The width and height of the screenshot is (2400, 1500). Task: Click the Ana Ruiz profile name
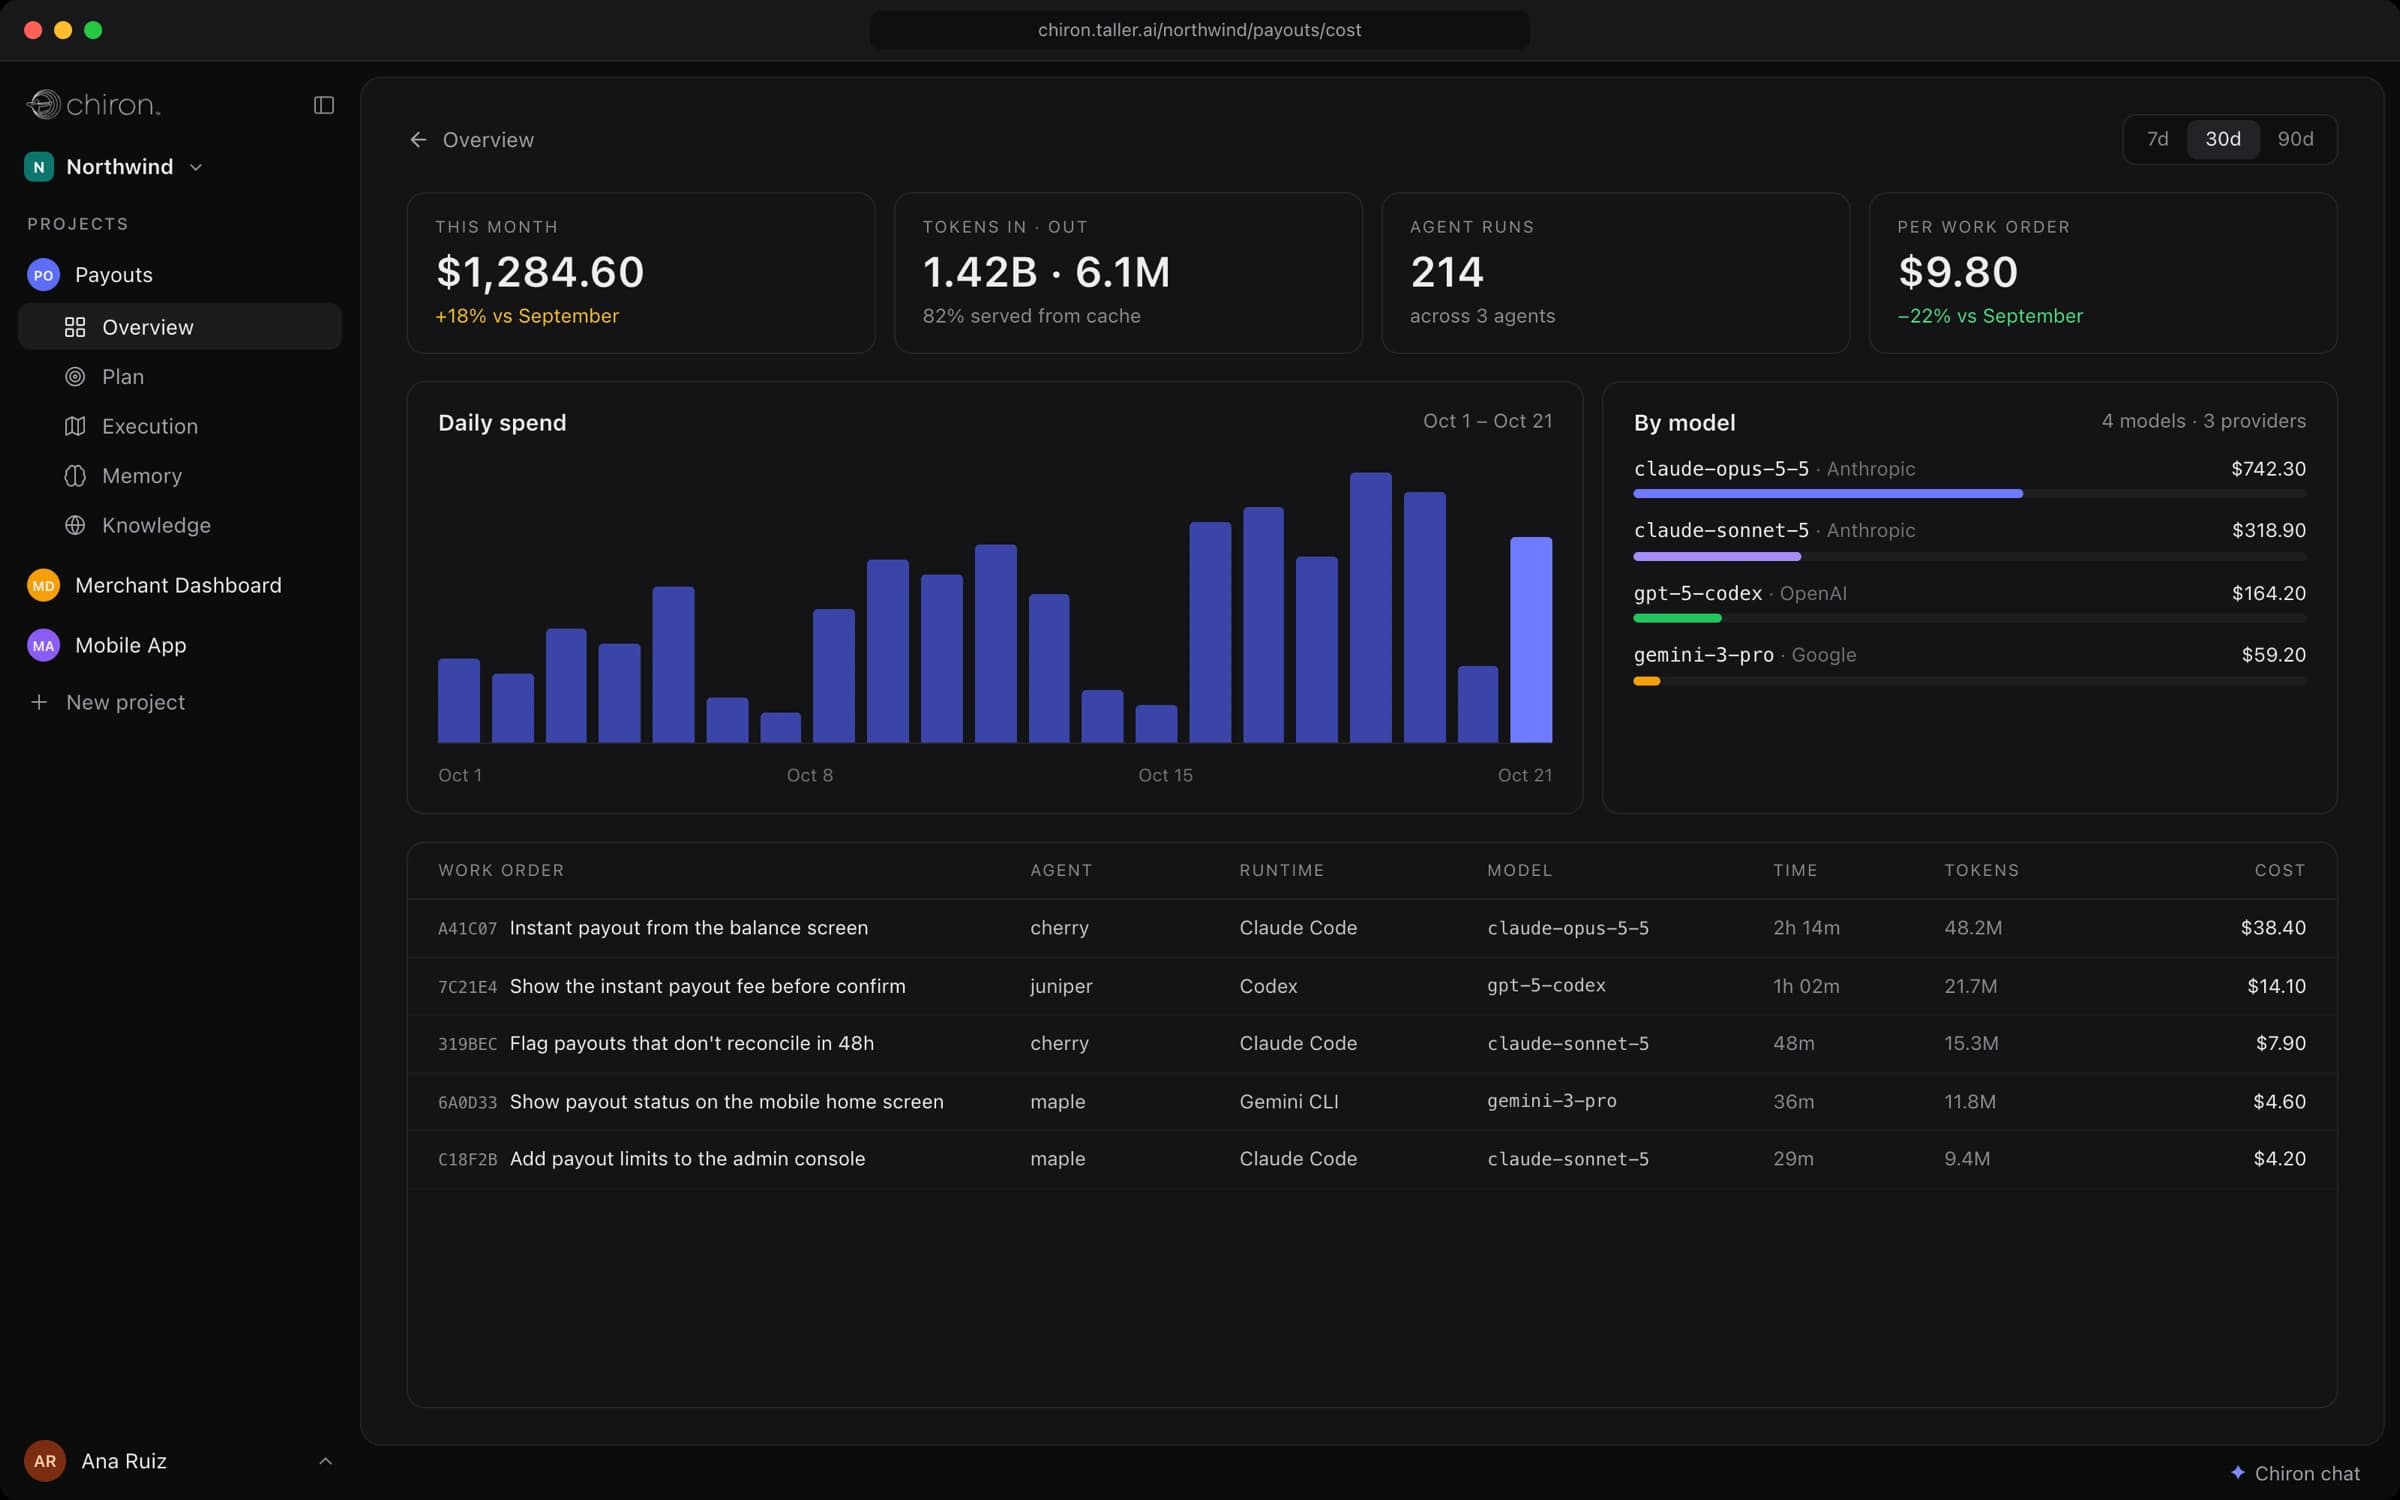coord(124,1461)
